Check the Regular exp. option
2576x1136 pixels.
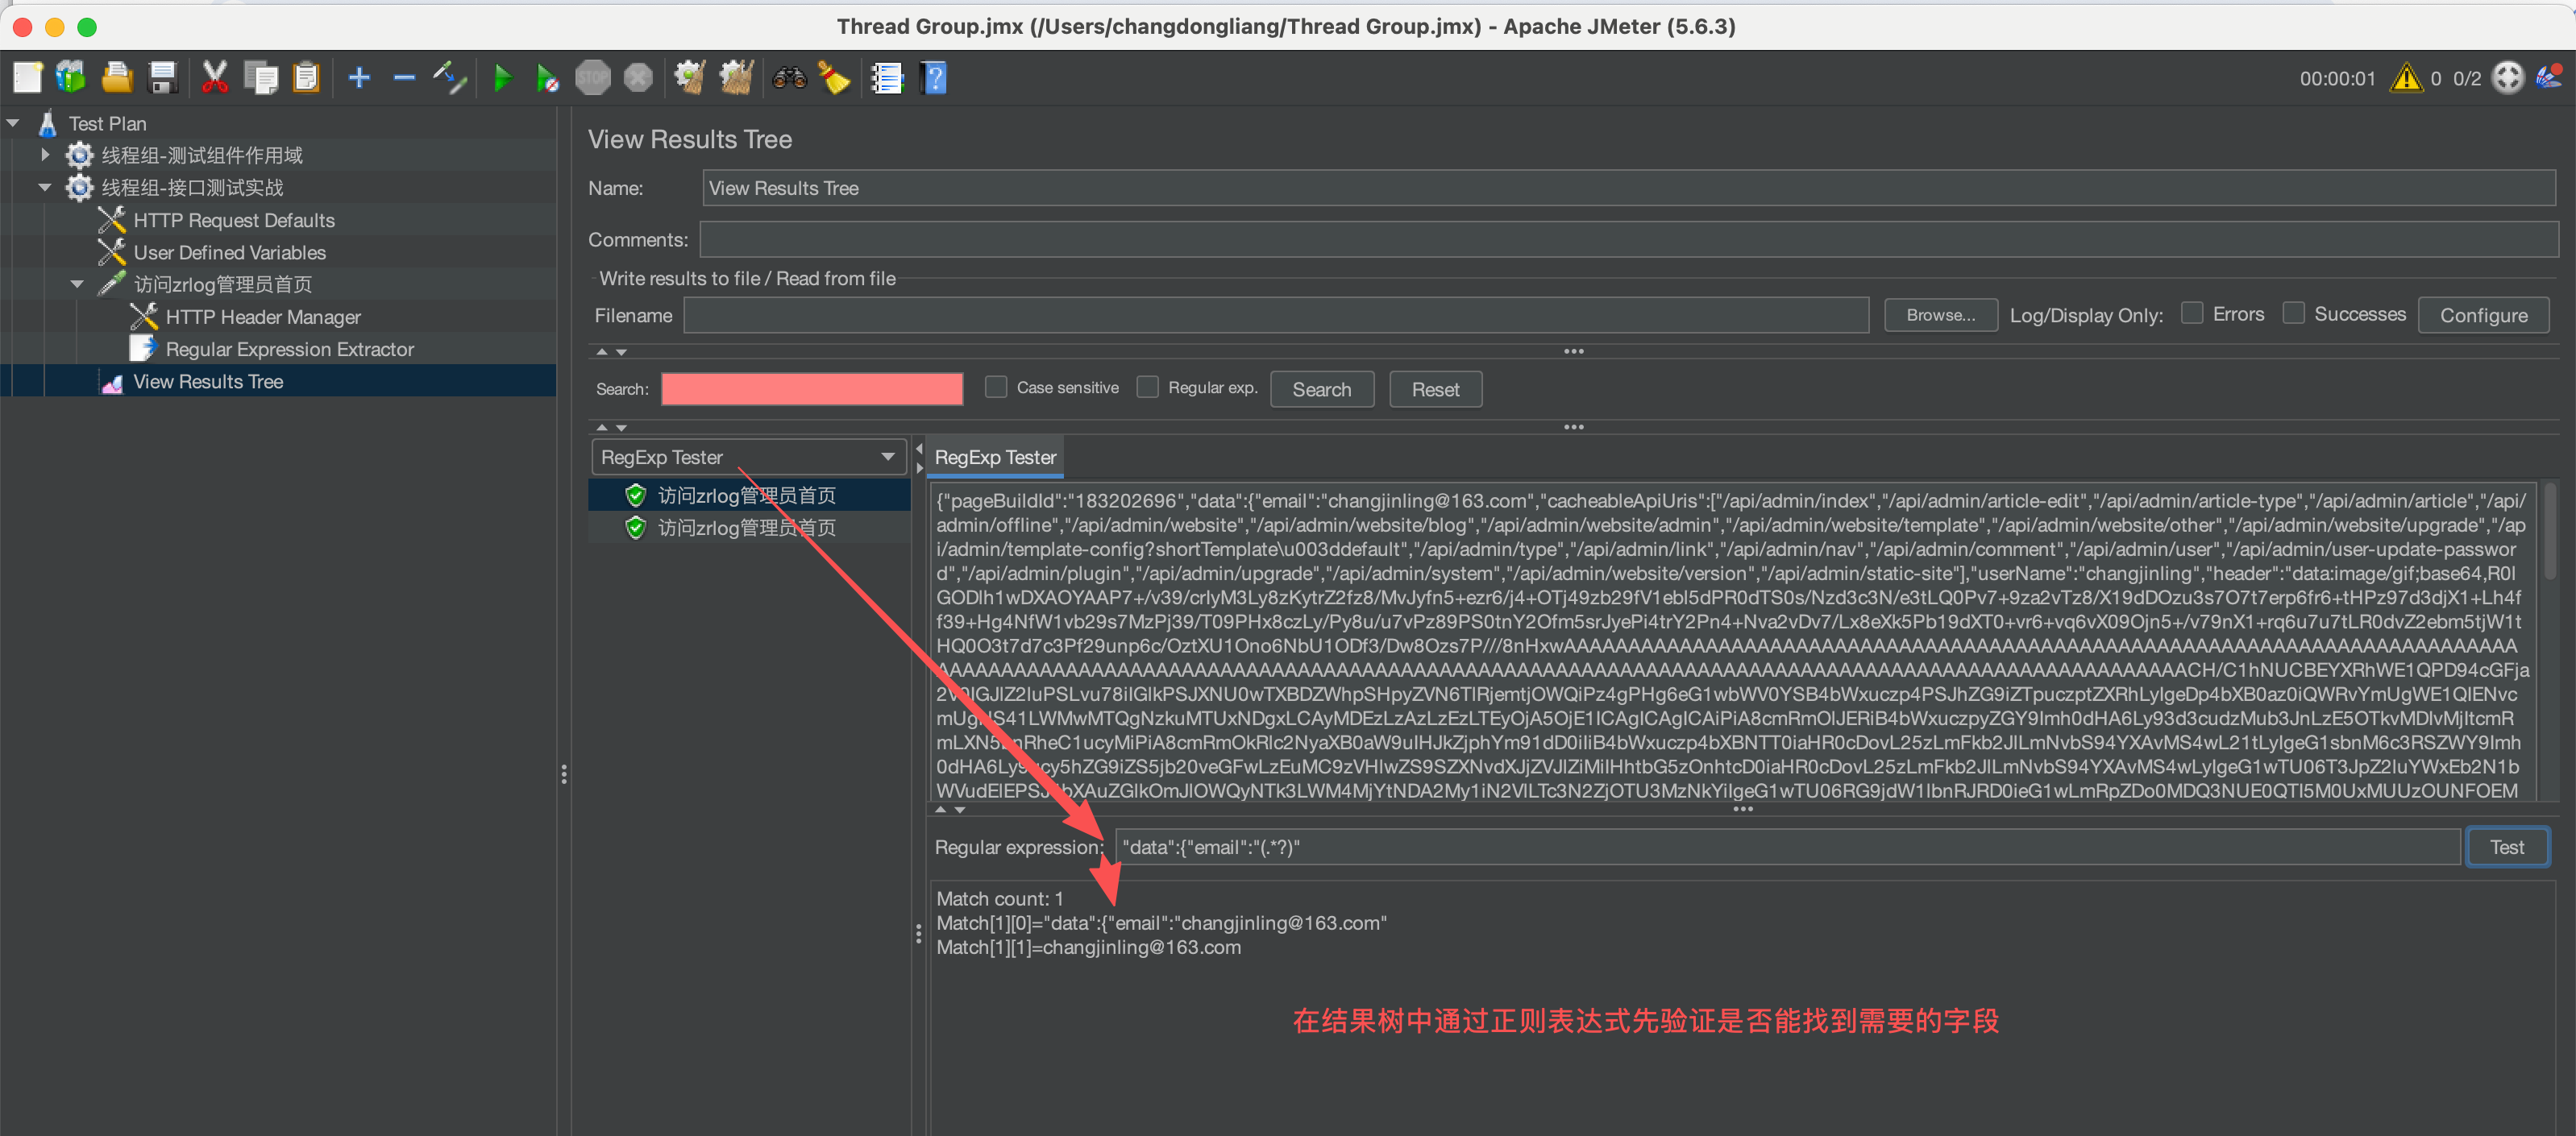point(1148,387)
